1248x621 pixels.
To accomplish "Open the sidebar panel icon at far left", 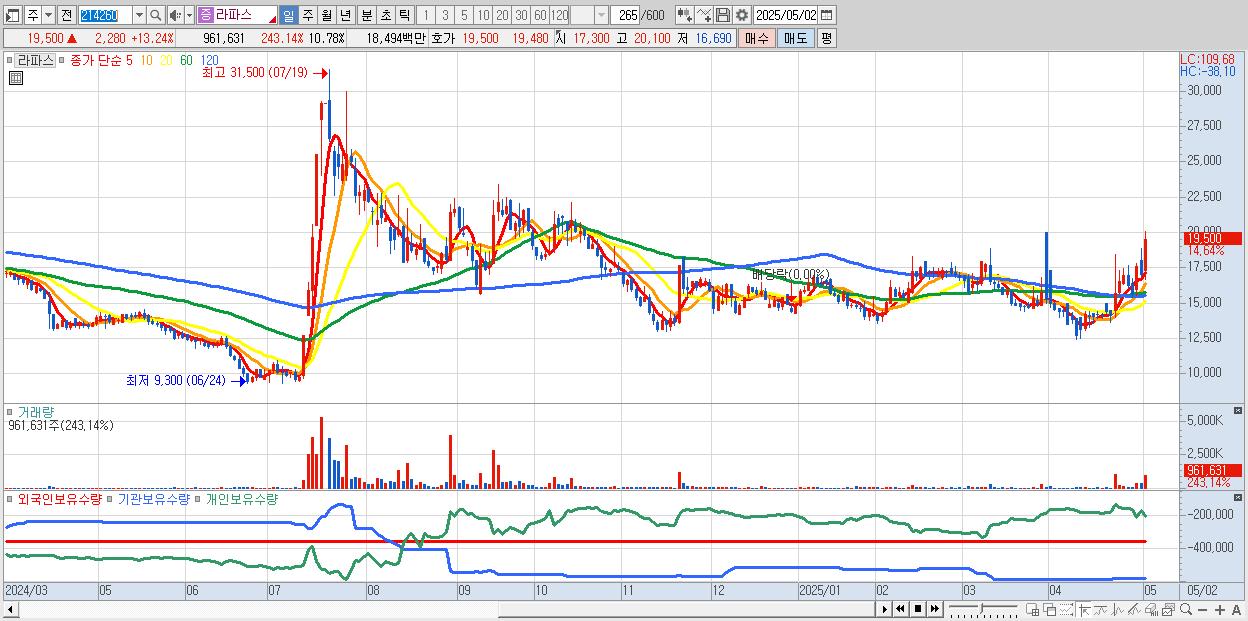I will point(12,15).
